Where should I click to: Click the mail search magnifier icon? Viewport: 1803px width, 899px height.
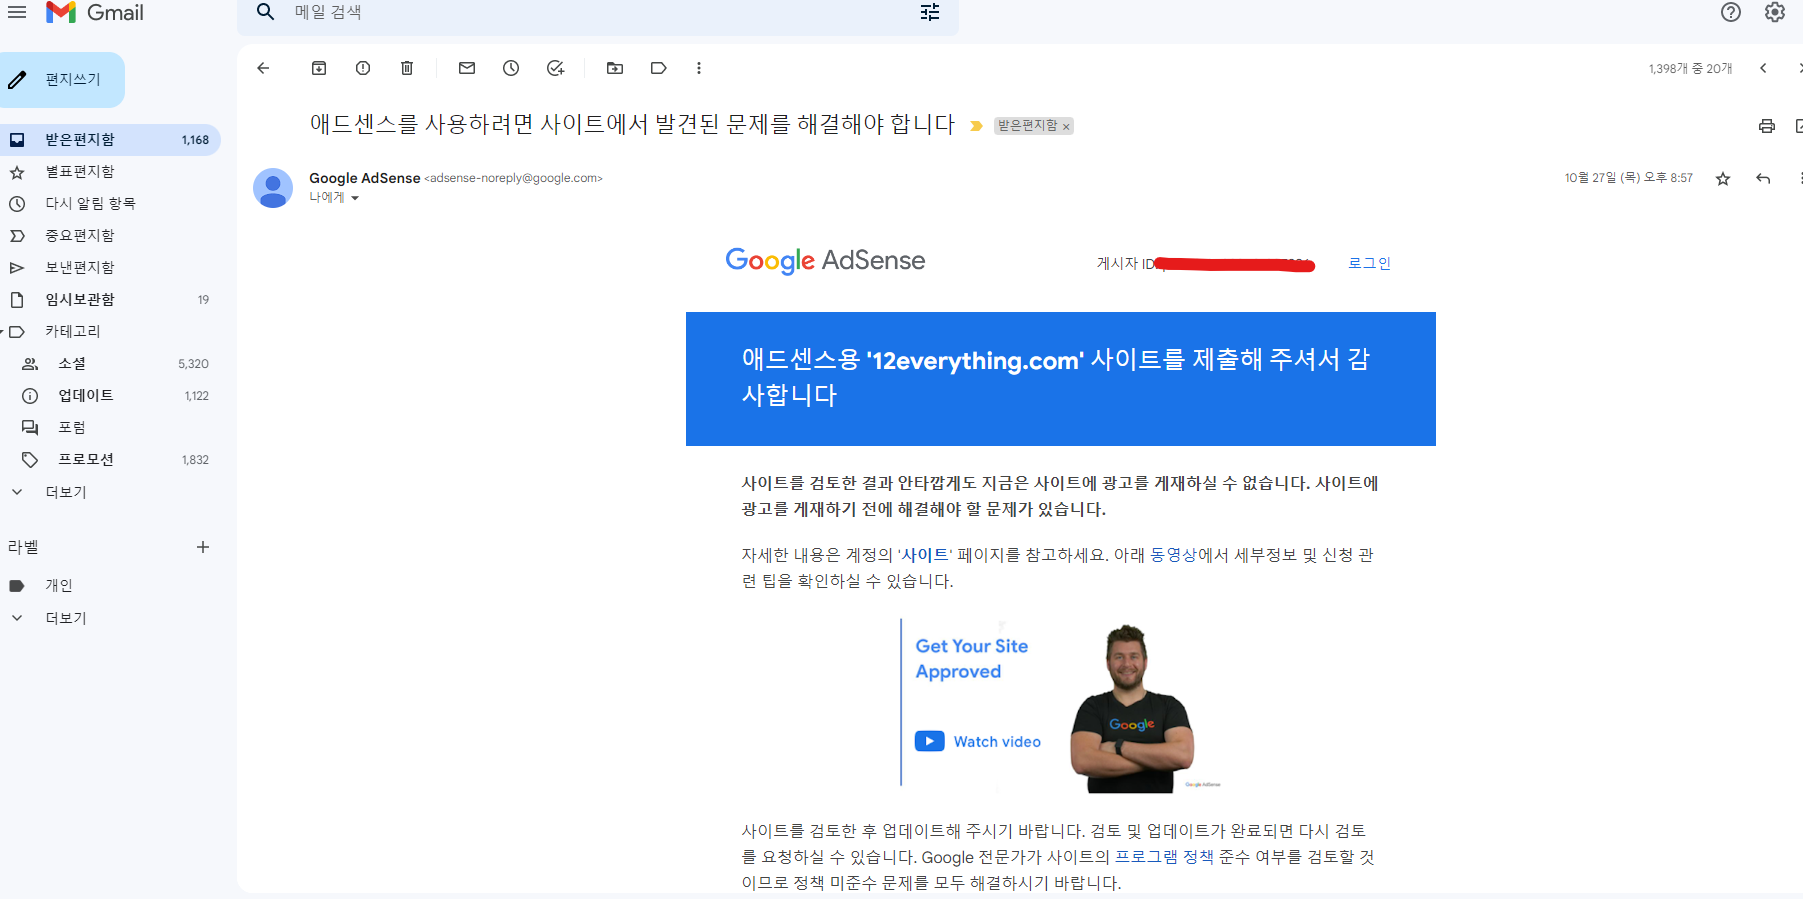pyautogui.click(x=265, y=12)
